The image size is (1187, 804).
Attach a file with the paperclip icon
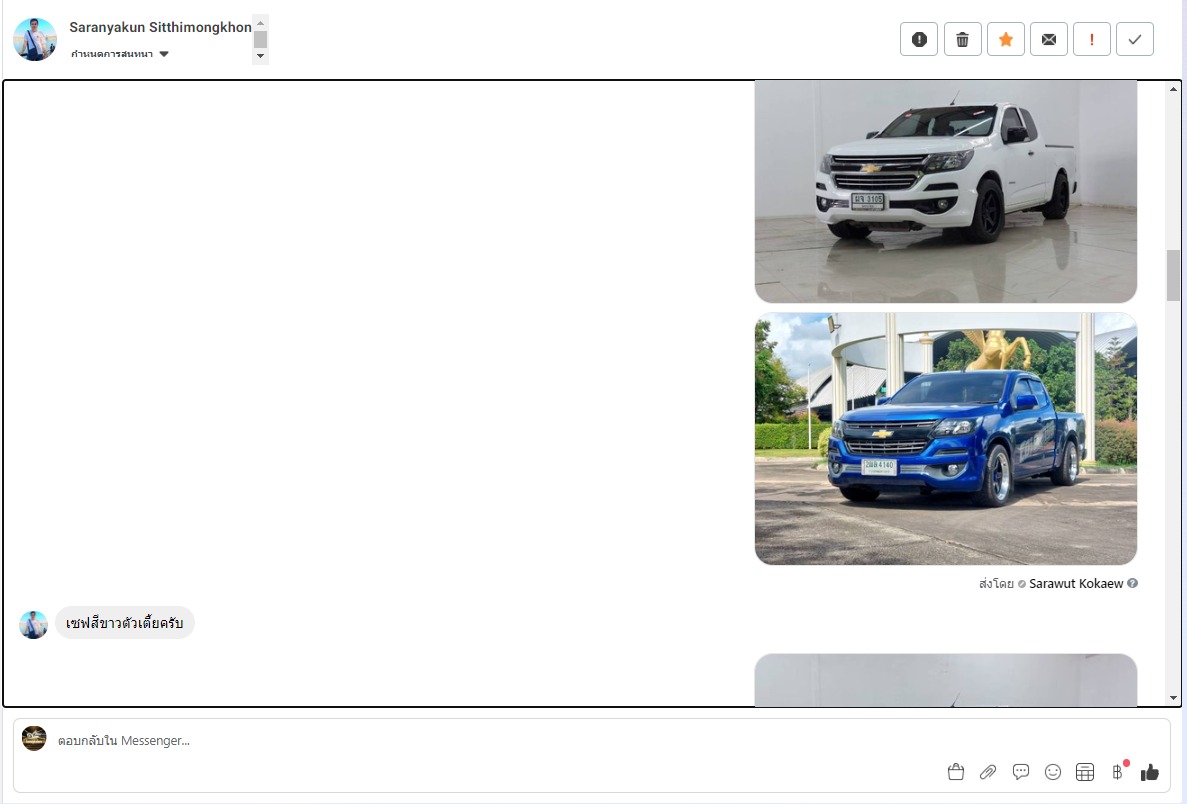(988, 772)
